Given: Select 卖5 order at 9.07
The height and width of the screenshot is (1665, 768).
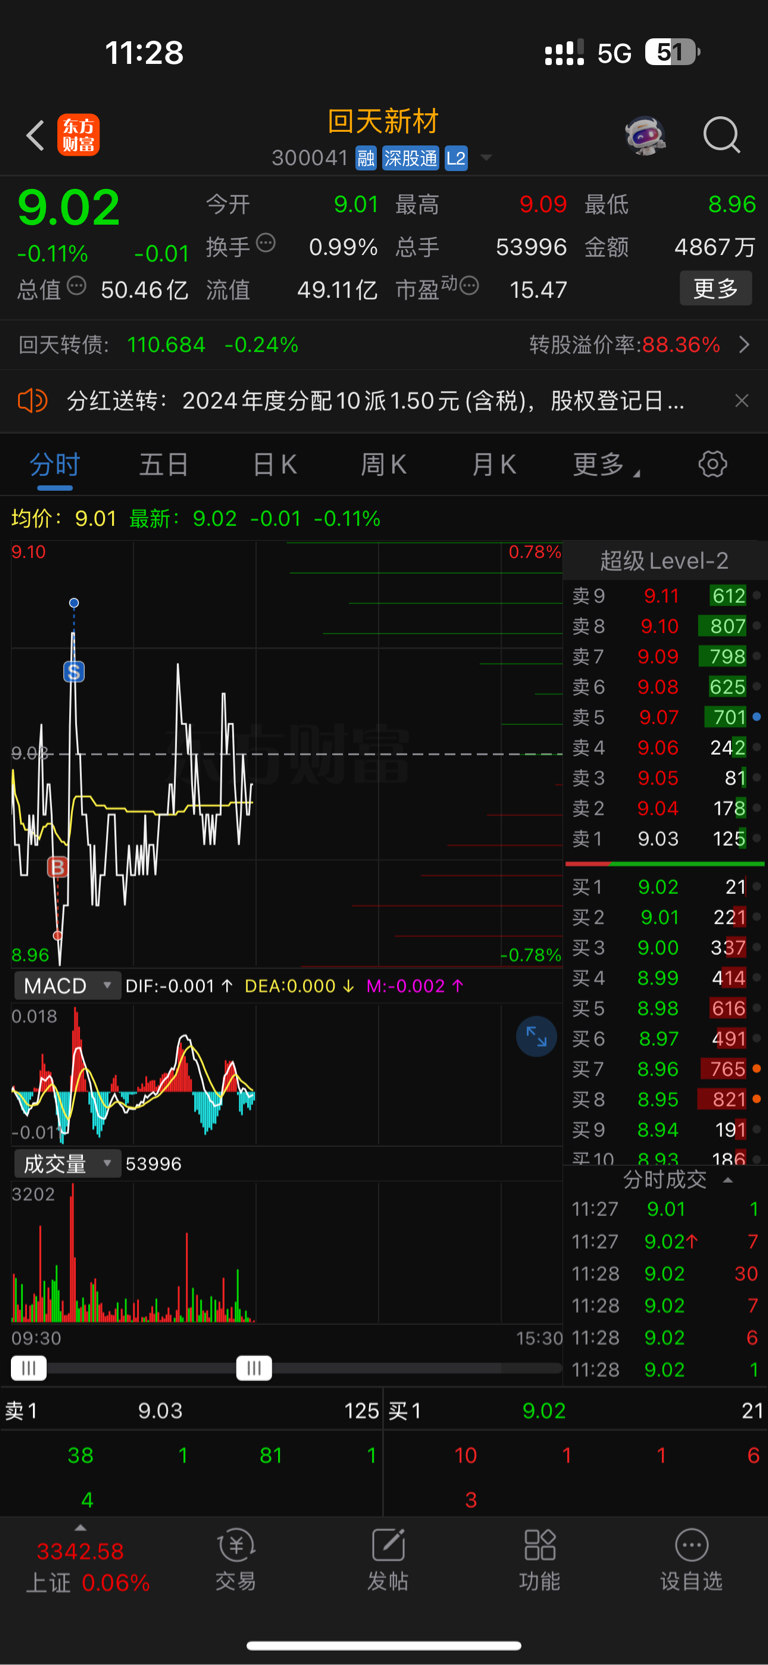Looking at the screenshot, I should pyautogui.click(x=666, y=717).
